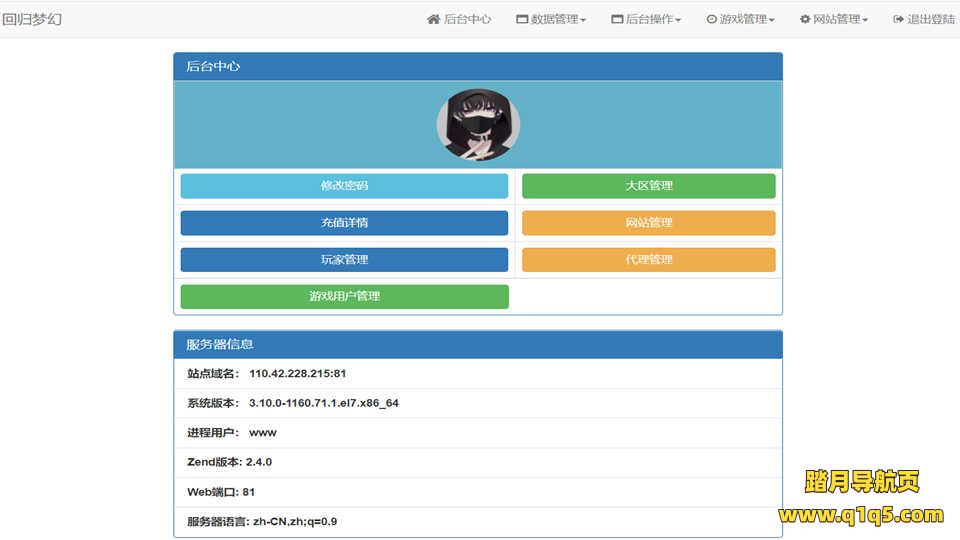Click the window icon beside 后台操作
The width and height of the screenshot is (960, 540).
(617, 19)
